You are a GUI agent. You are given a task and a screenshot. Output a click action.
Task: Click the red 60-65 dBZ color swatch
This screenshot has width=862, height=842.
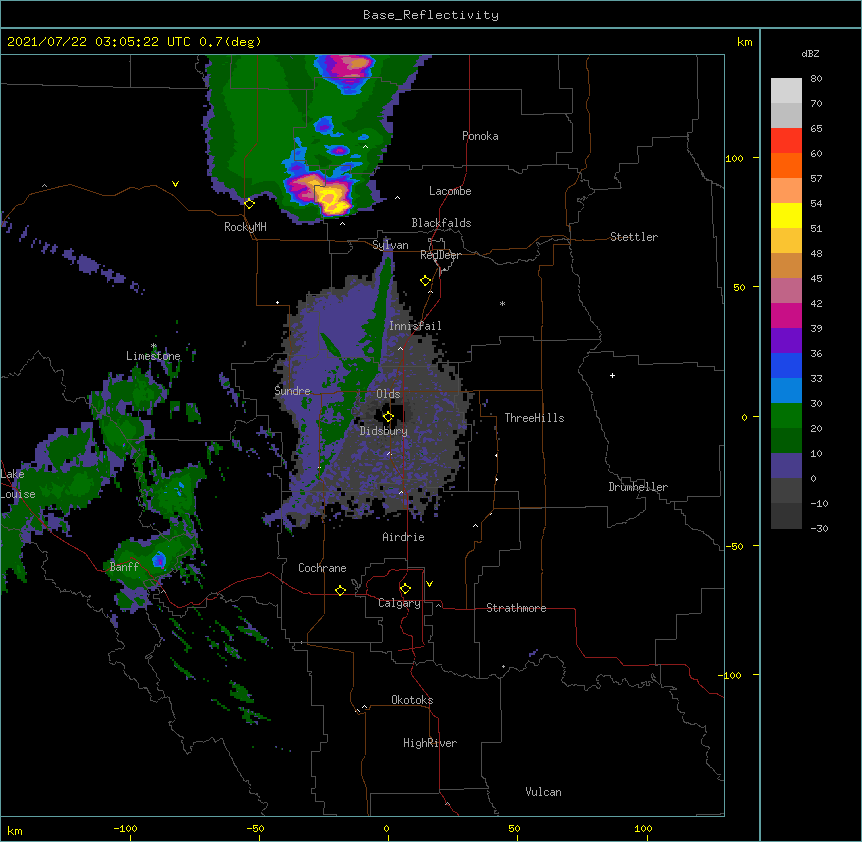pos(786,141)
